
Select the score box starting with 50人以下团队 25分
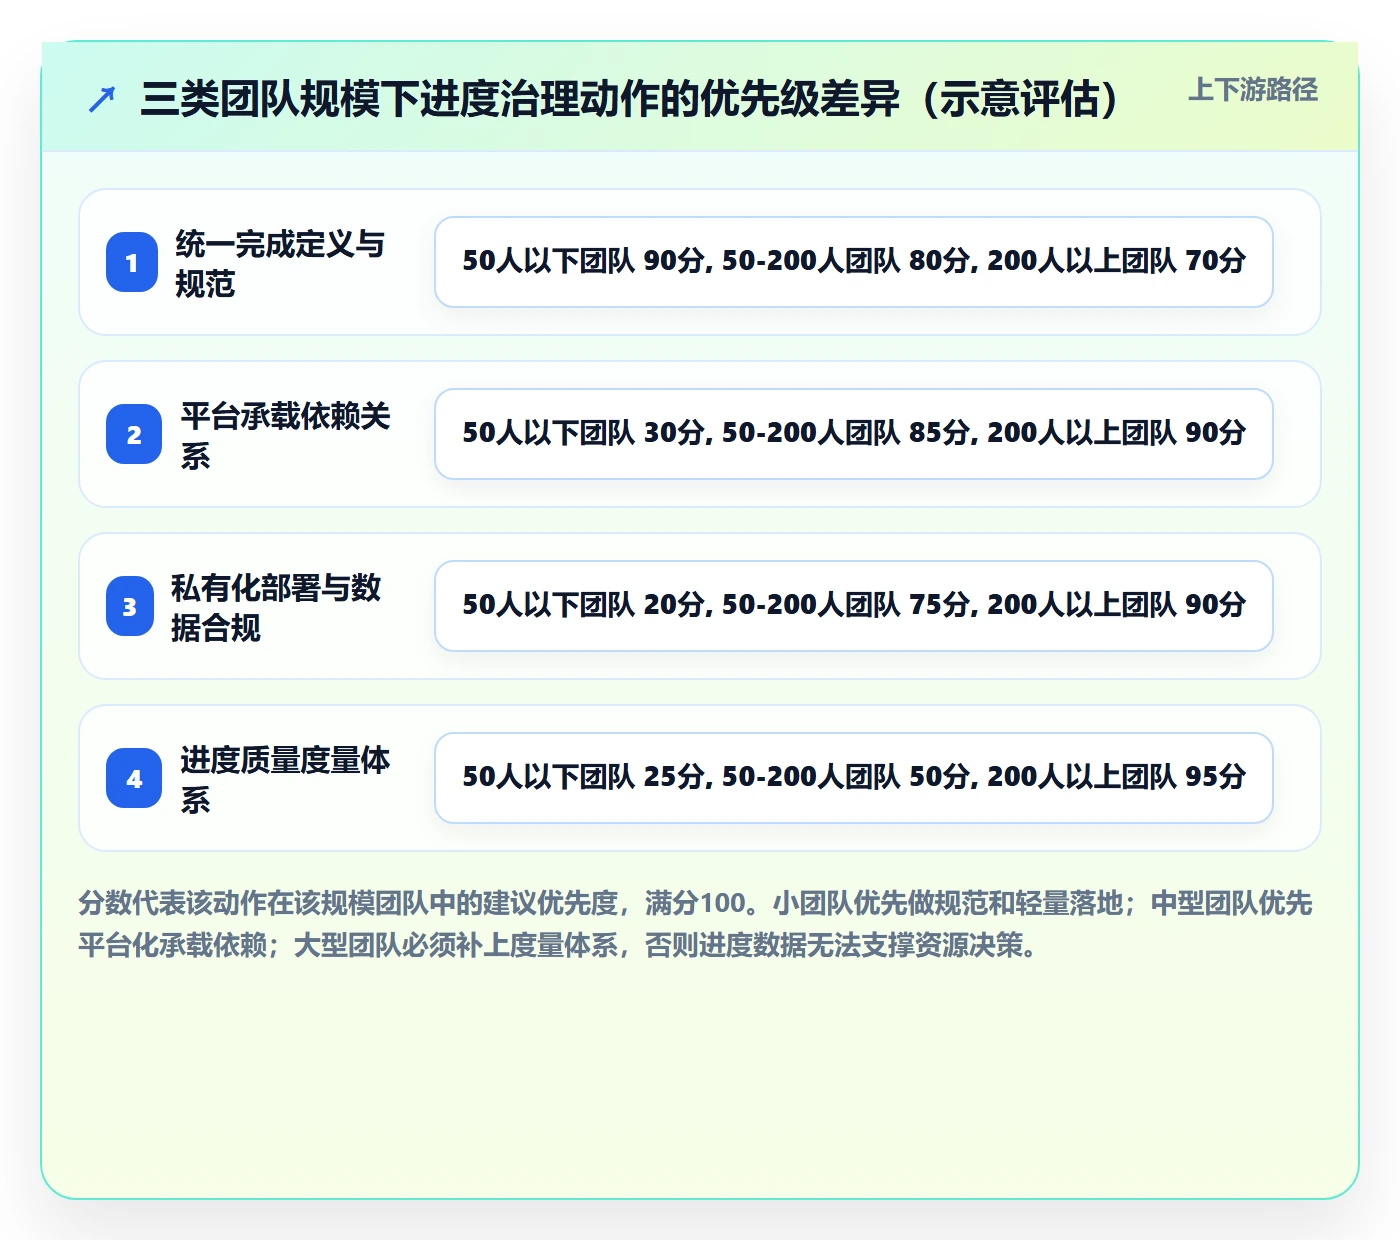tap(854, 778)
